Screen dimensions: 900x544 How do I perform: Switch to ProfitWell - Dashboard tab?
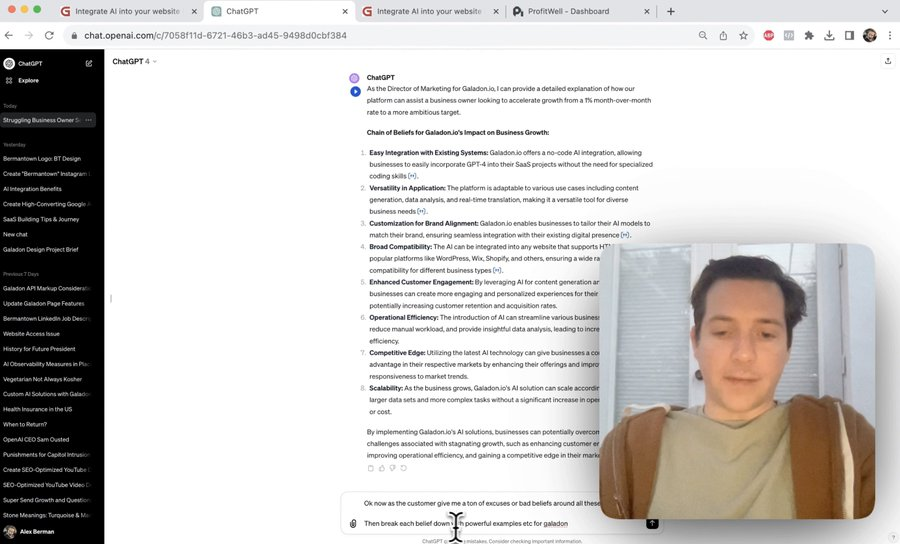tap(581, 11)
